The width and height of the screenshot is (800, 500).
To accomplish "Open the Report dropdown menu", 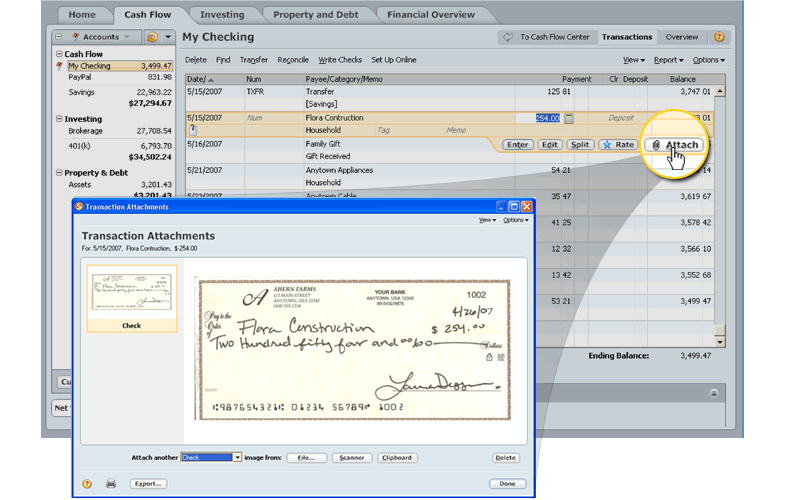I will (667, 60).
